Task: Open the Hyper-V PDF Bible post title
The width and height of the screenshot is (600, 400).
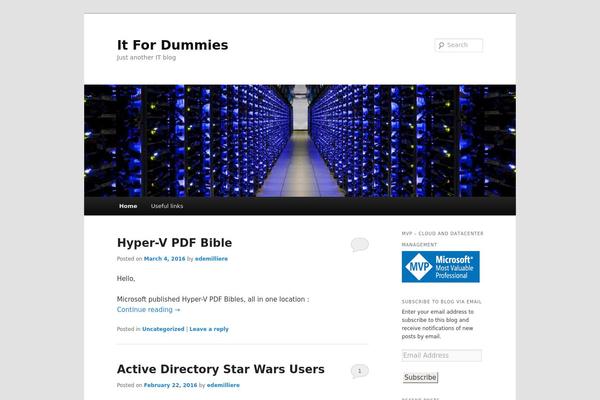Action: (x=174, y=243)
